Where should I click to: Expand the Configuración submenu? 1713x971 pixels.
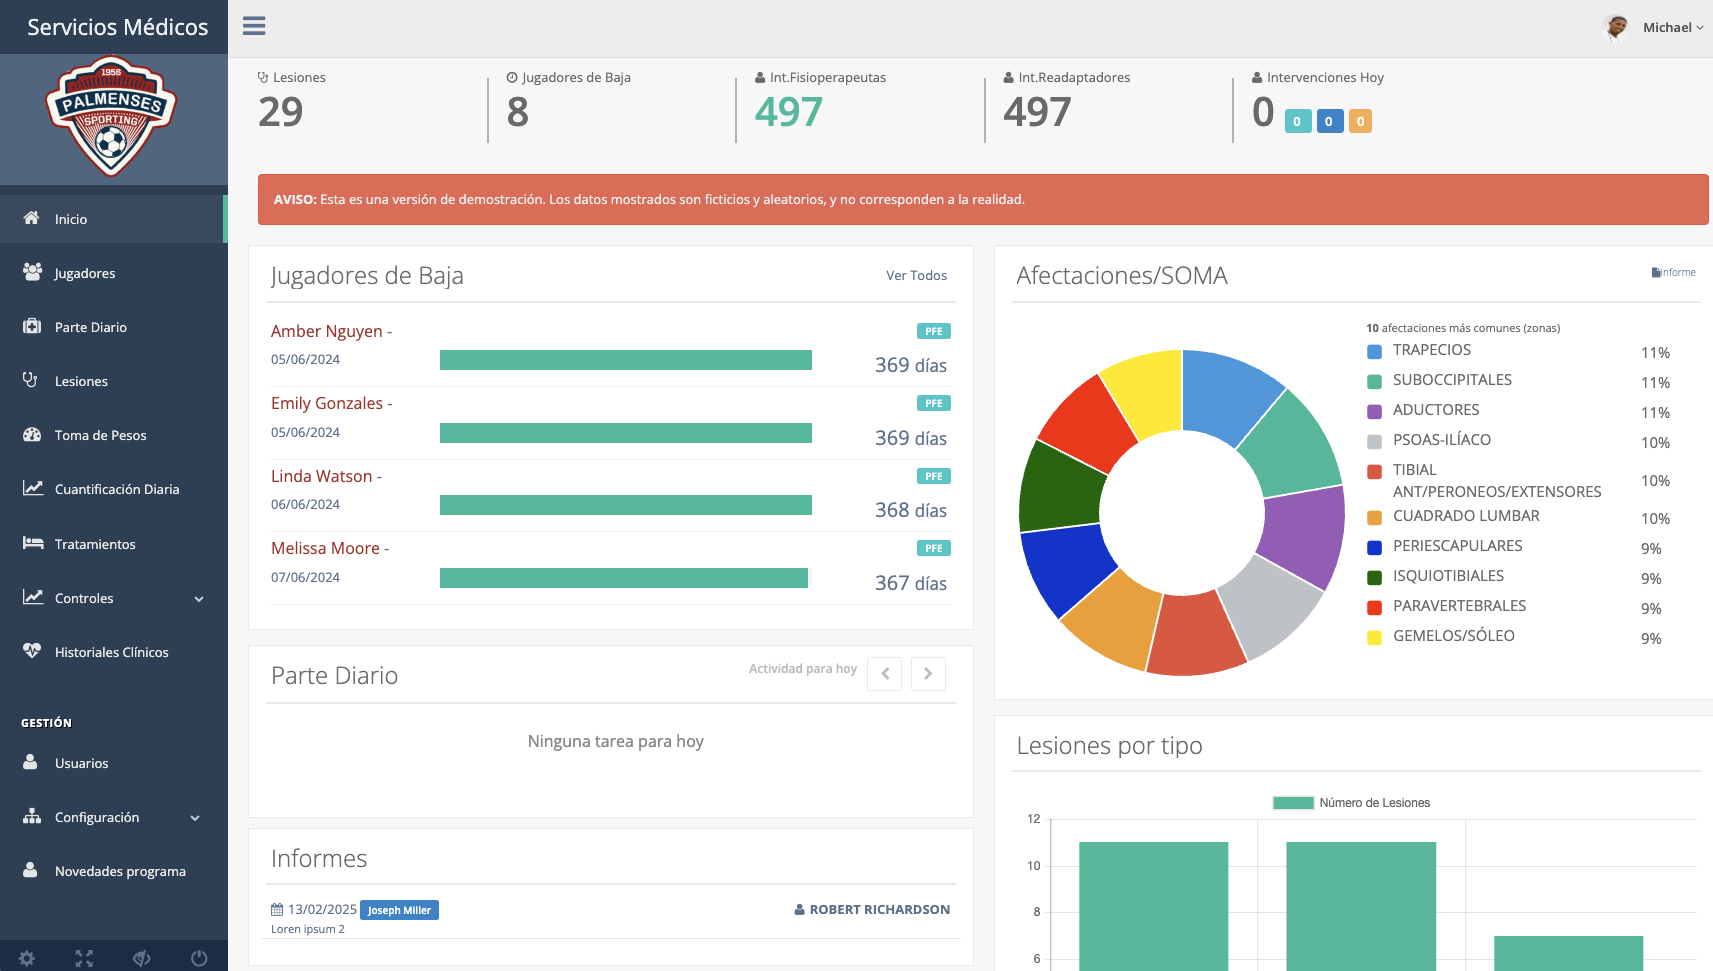pos(195,818)
